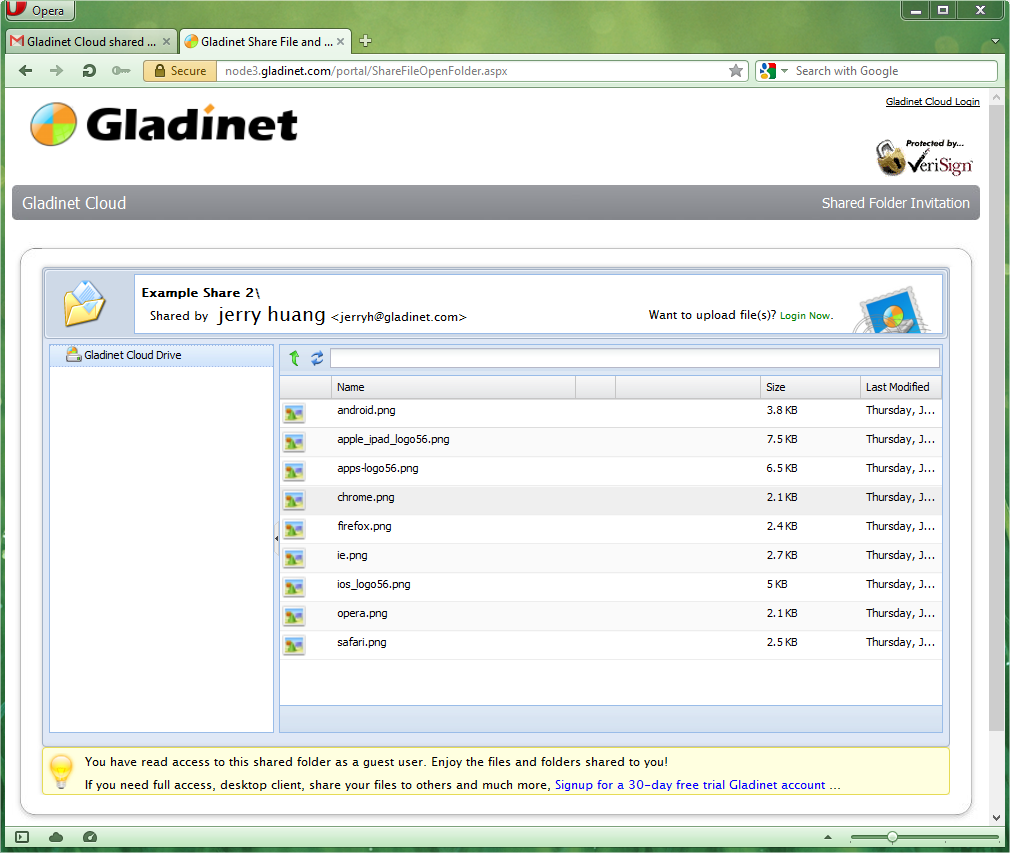Close the Gladinet Share File tab
This screenshot has width=1010, height=853.
tap(340, 41)
